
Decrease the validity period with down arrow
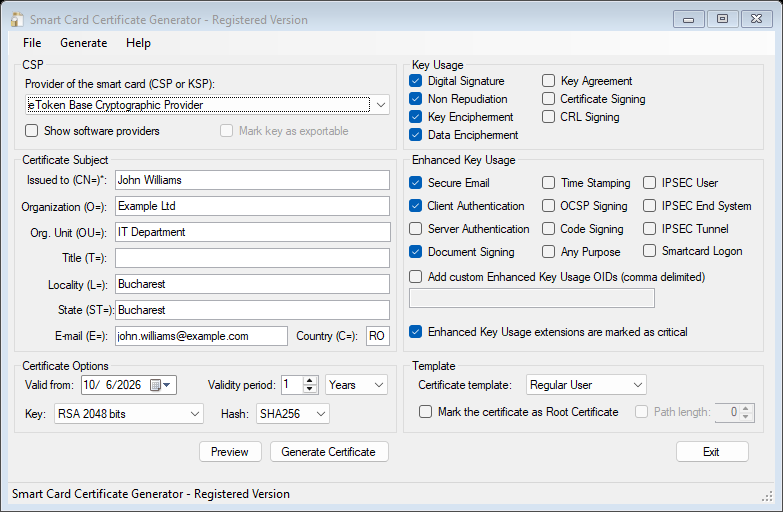pyautogui.click(x=310, y=389)
